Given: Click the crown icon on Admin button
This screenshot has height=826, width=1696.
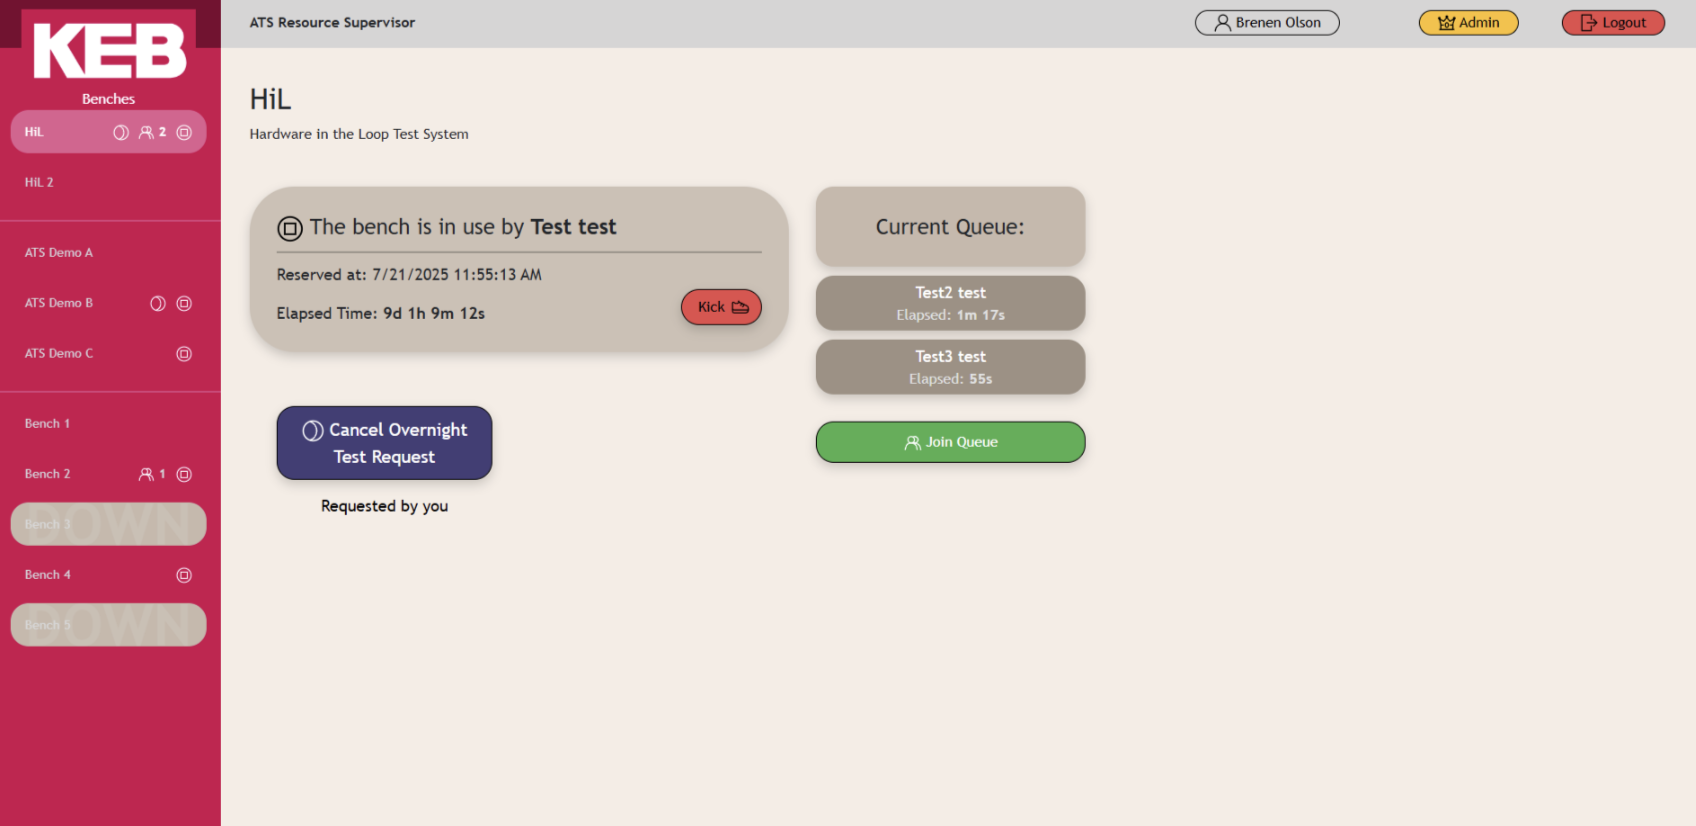Looking at the screenshot, I should click(x=1446, y=23).
